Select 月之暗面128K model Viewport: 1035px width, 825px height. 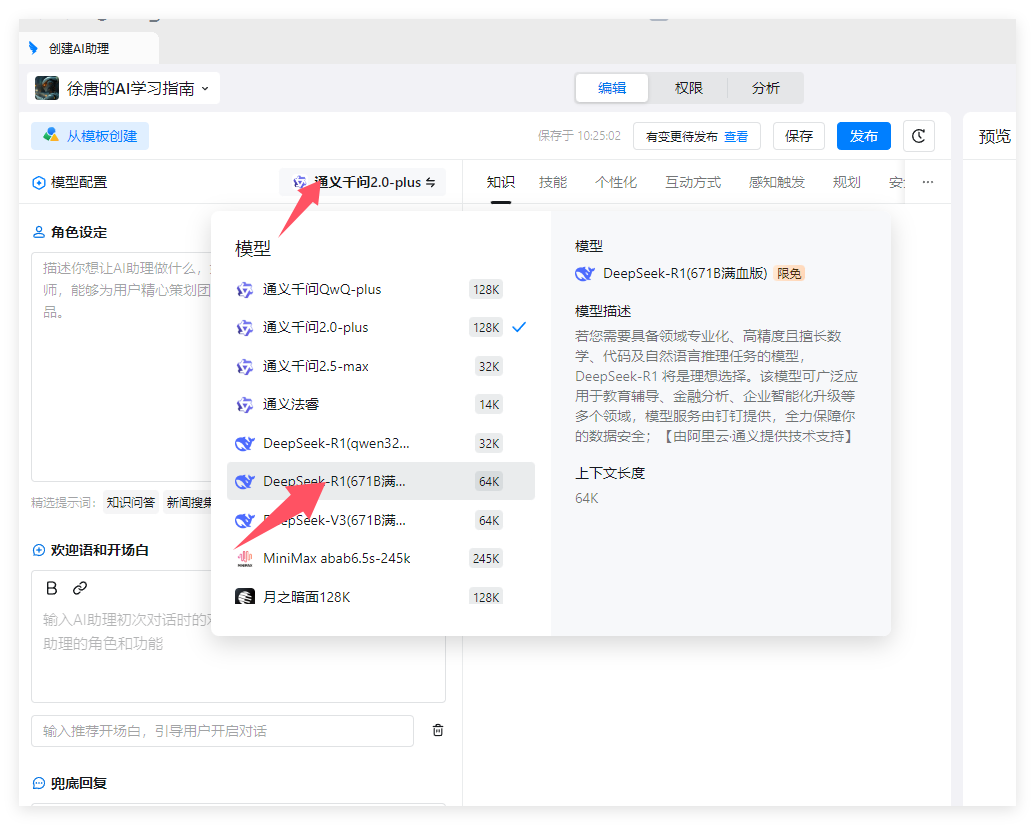tap(381, 597)
